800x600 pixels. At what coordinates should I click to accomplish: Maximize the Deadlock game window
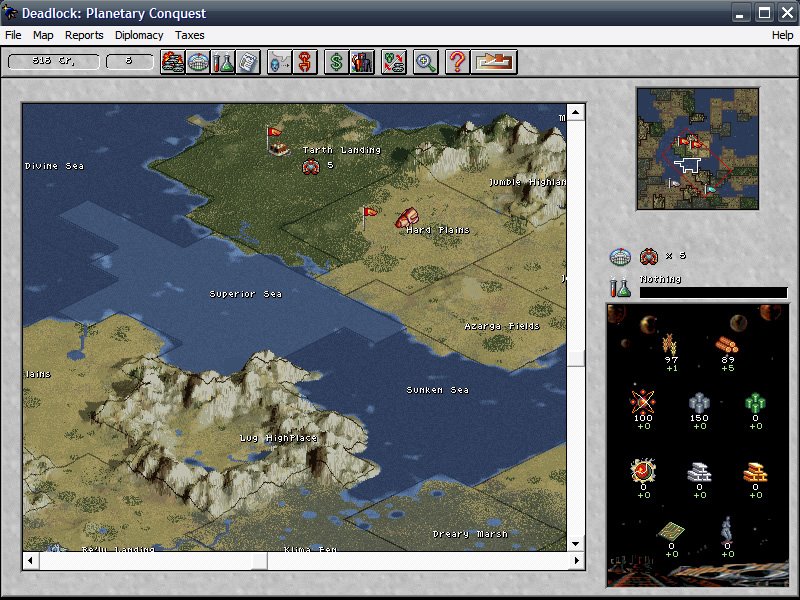(x=764, y=13)
